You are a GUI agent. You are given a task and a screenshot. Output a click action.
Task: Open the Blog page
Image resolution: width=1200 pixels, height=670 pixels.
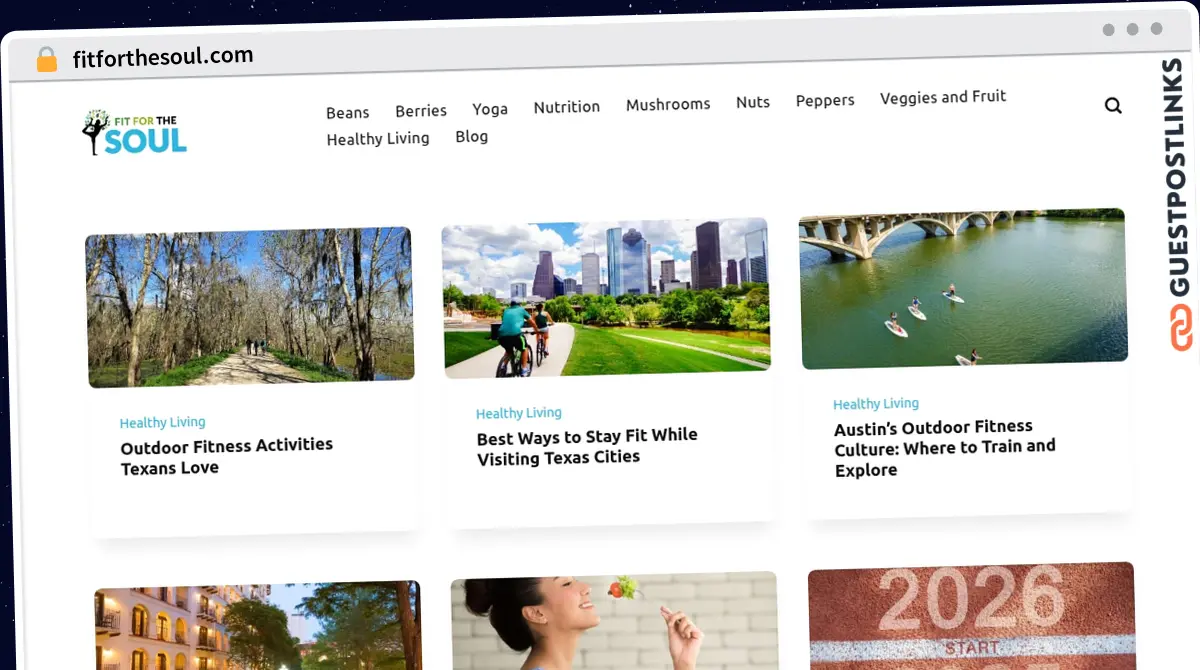(472, 136)
